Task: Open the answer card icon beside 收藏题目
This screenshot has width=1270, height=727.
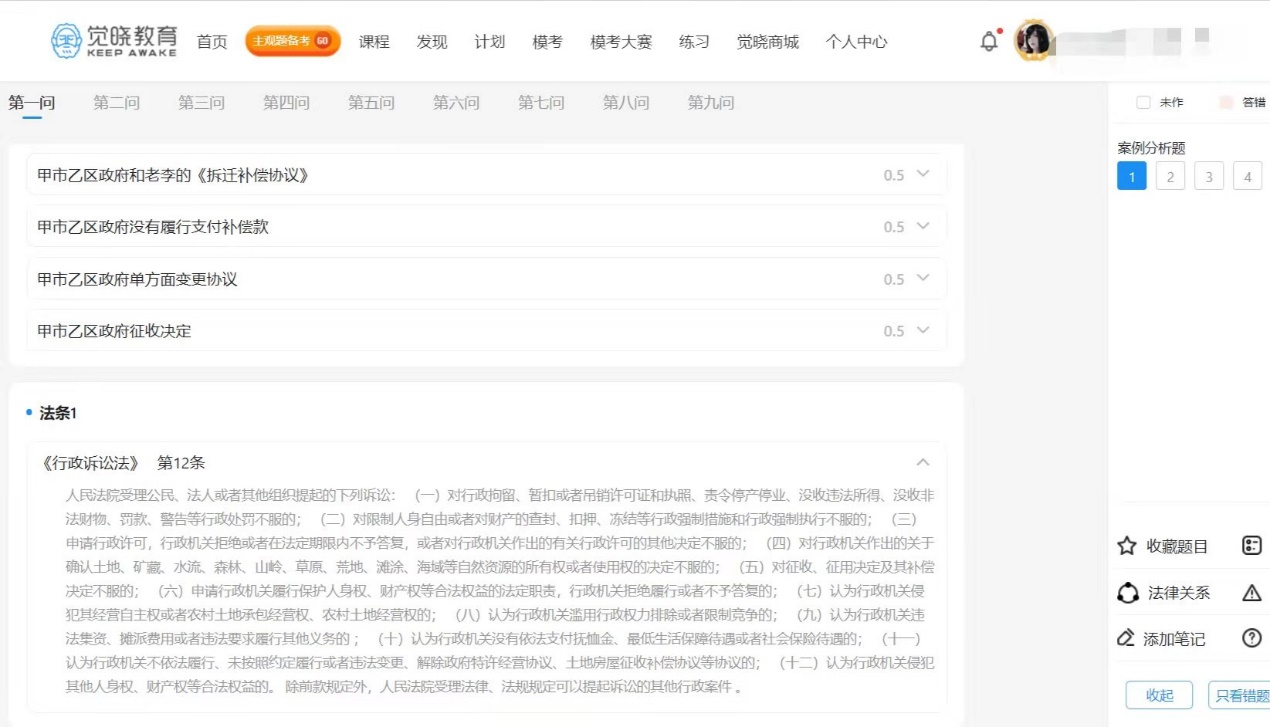Action: coord(1252,546)
